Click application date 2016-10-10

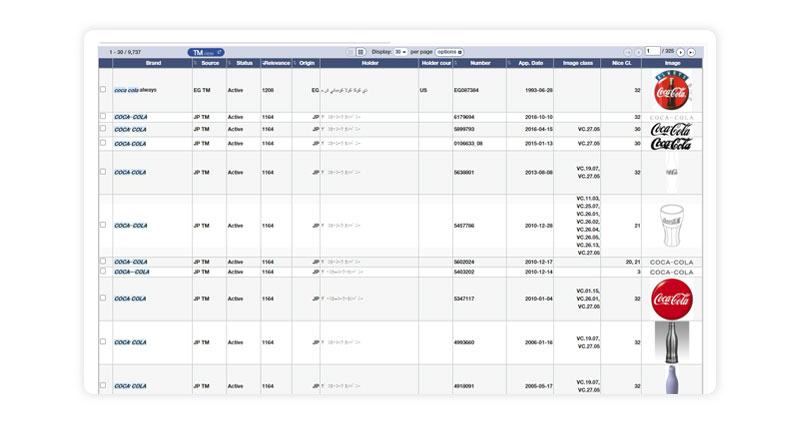(x=539, y=117)
